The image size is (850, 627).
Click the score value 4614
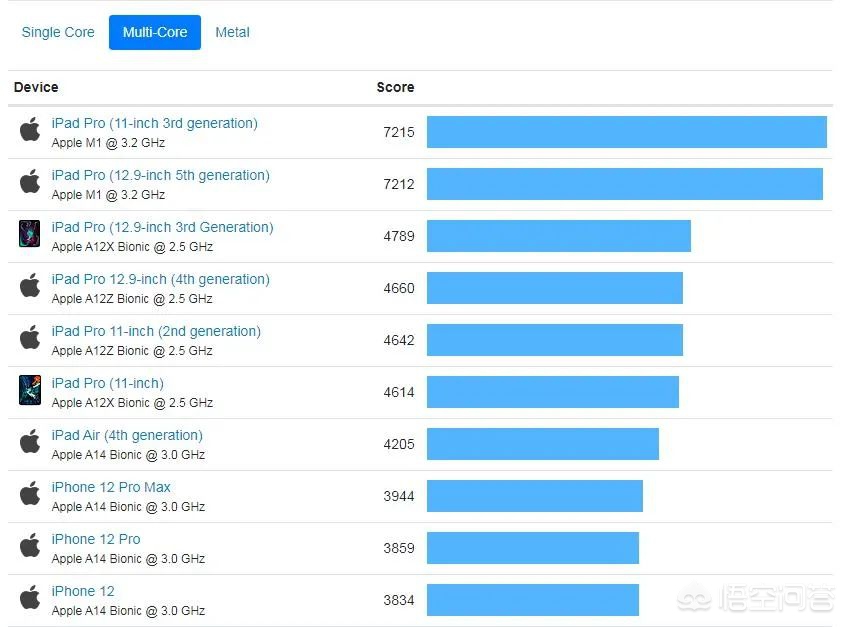click(x=399, y=392)
